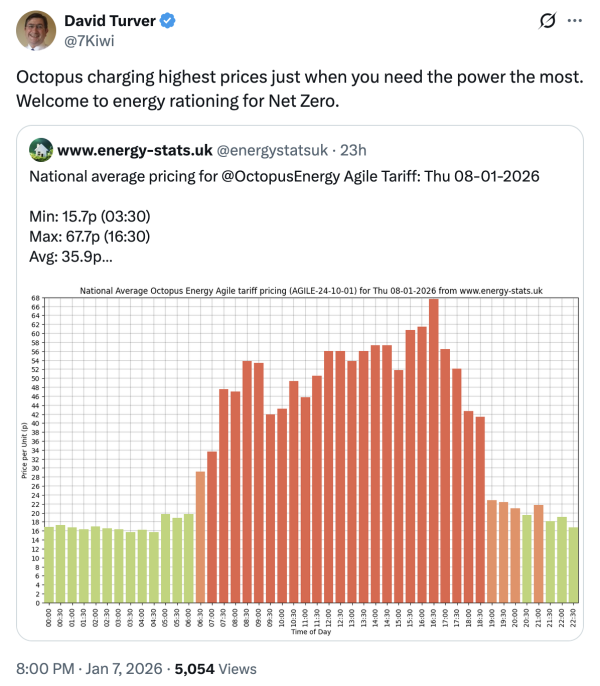Click the main tweet text about Octopus
Viewport: 600px width, 686px height.
click(x=300, y=89)
